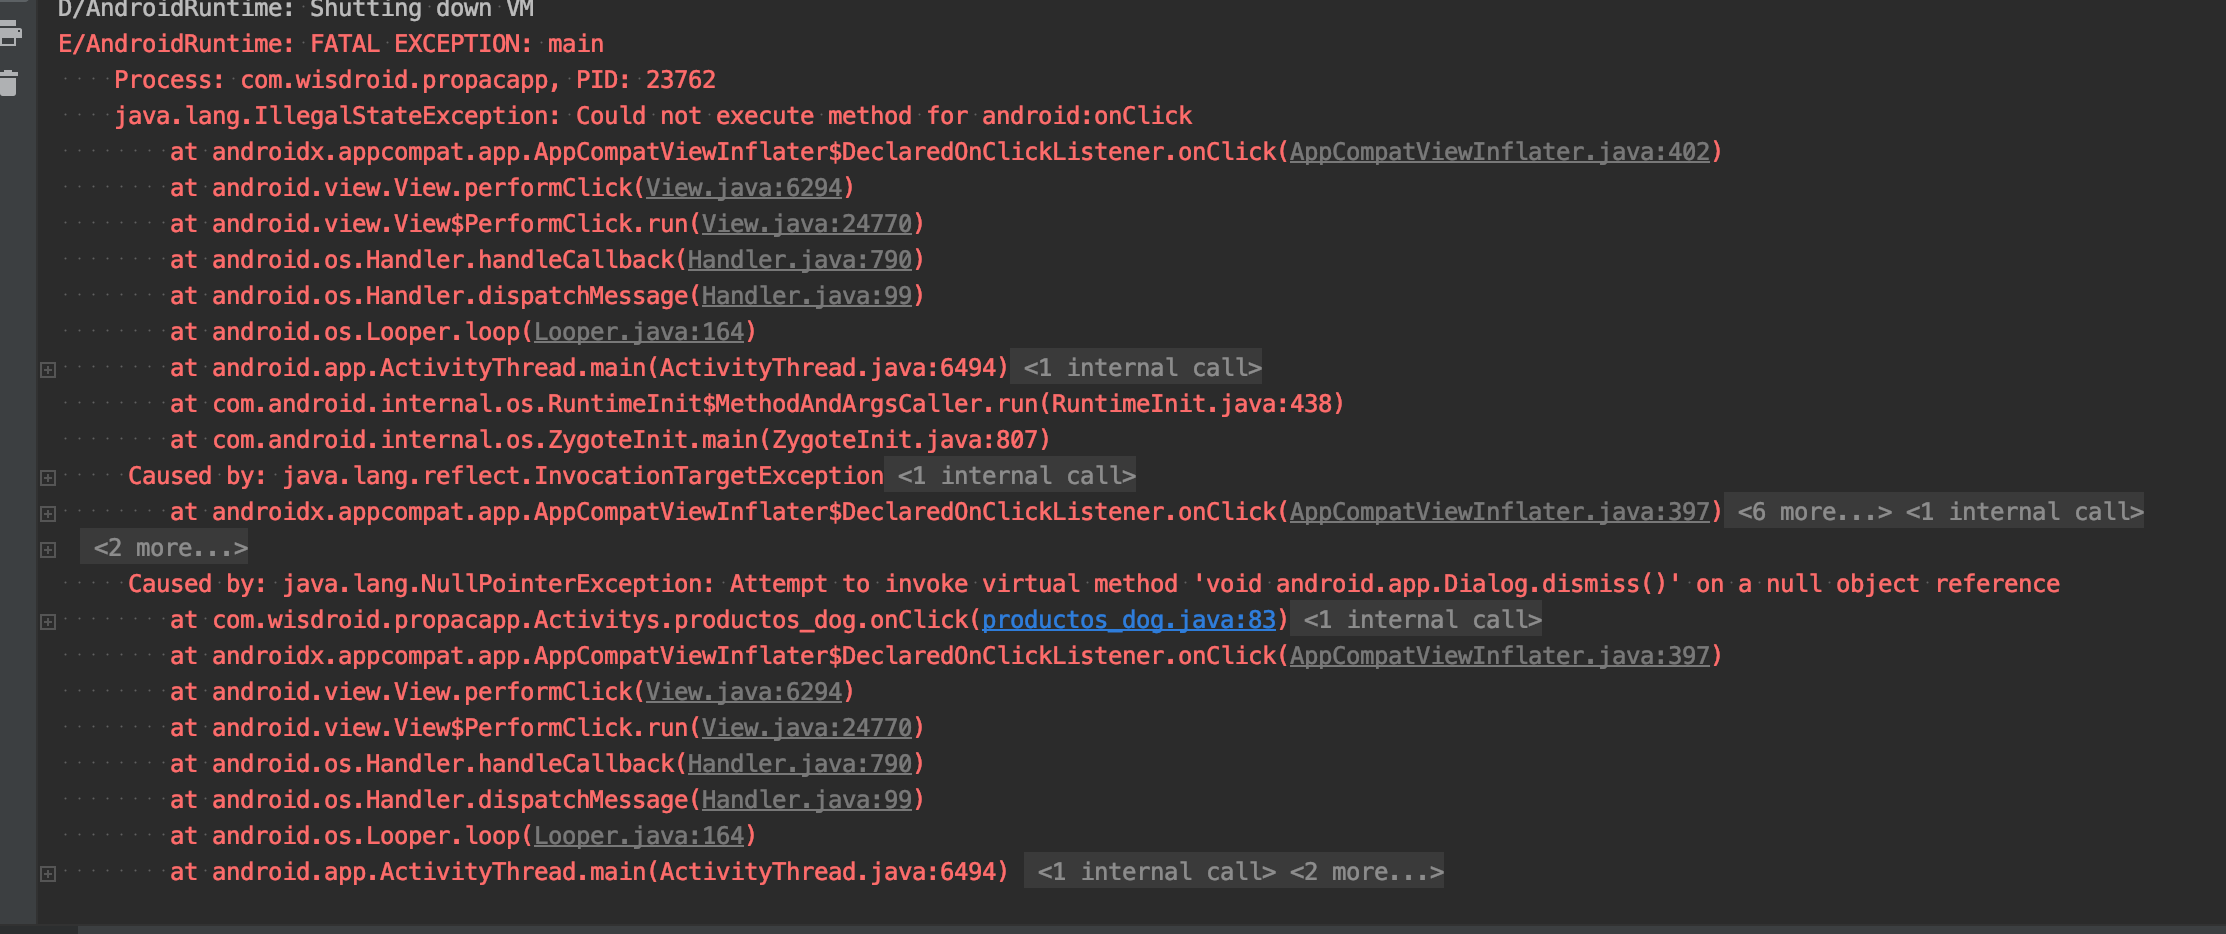Click 'RuntimeInit.java:438' line
The height and width of the screenshot is (934, 2226).
757,404
